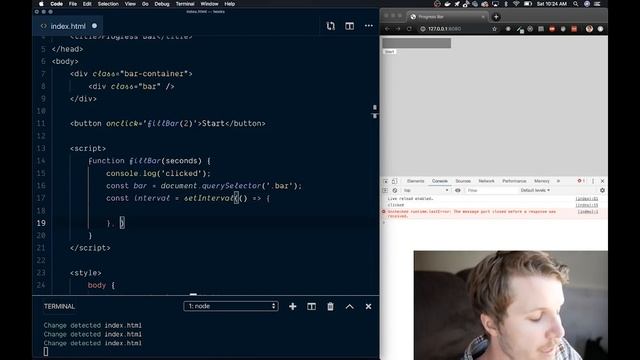Toggle the DevTools device toolbar icon
640x360 pixels.
pos(394,181)
